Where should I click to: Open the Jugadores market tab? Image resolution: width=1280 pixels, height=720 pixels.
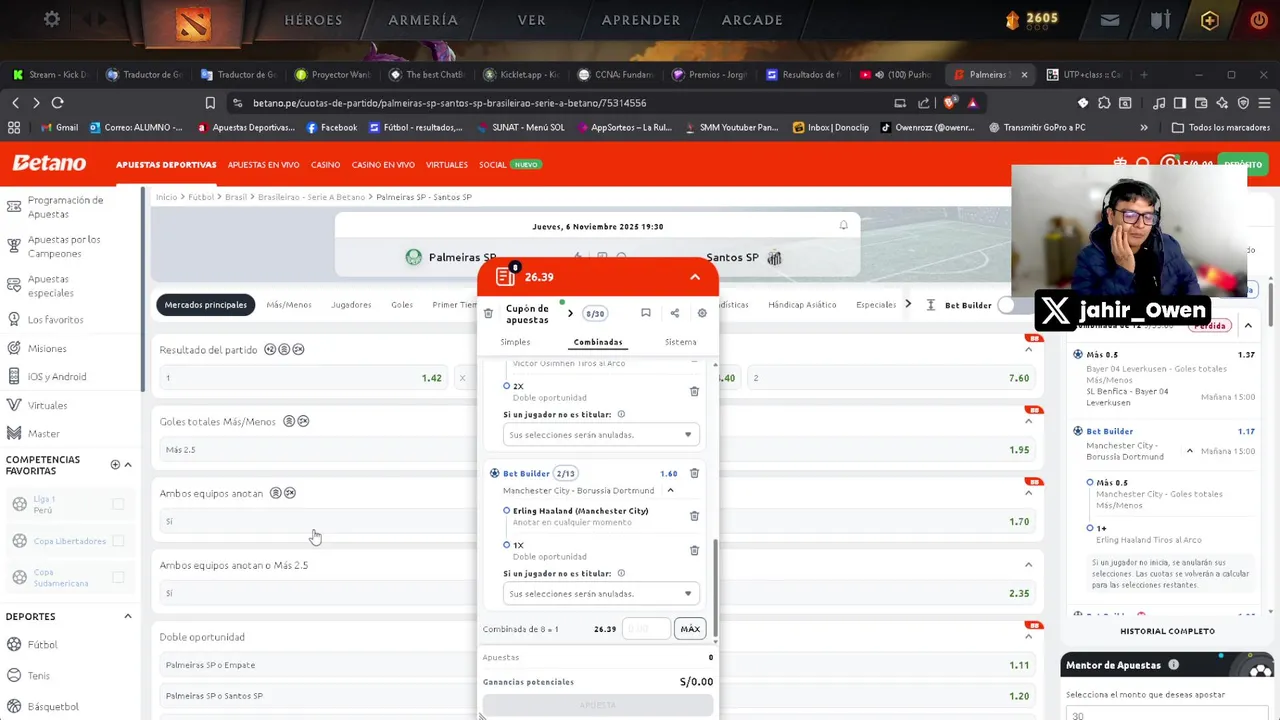pos(351,305)
